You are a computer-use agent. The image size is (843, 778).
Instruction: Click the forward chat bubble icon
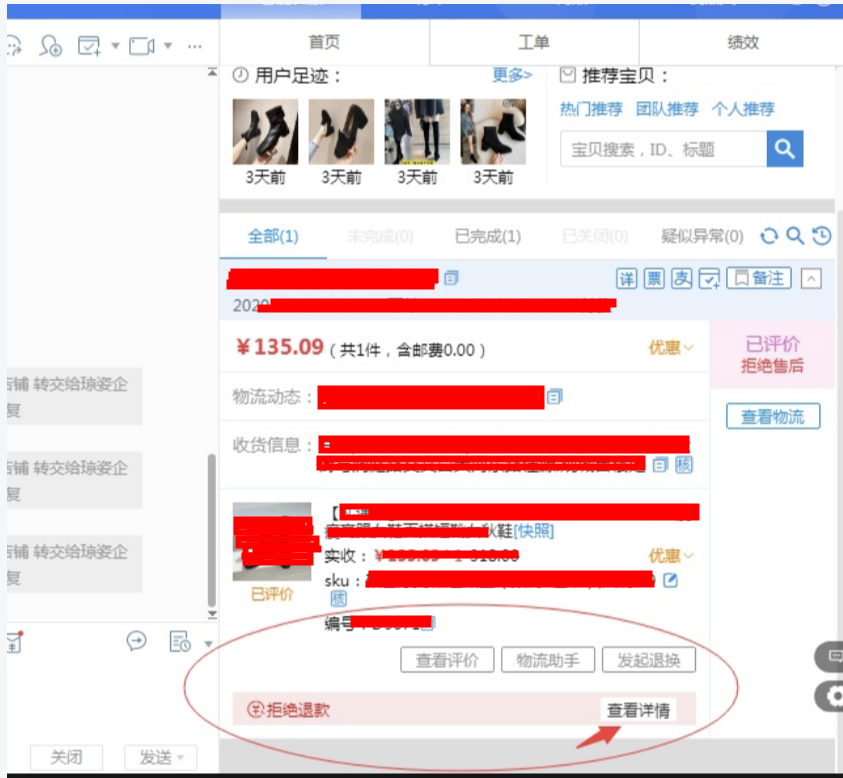click(x=137, y=641)
